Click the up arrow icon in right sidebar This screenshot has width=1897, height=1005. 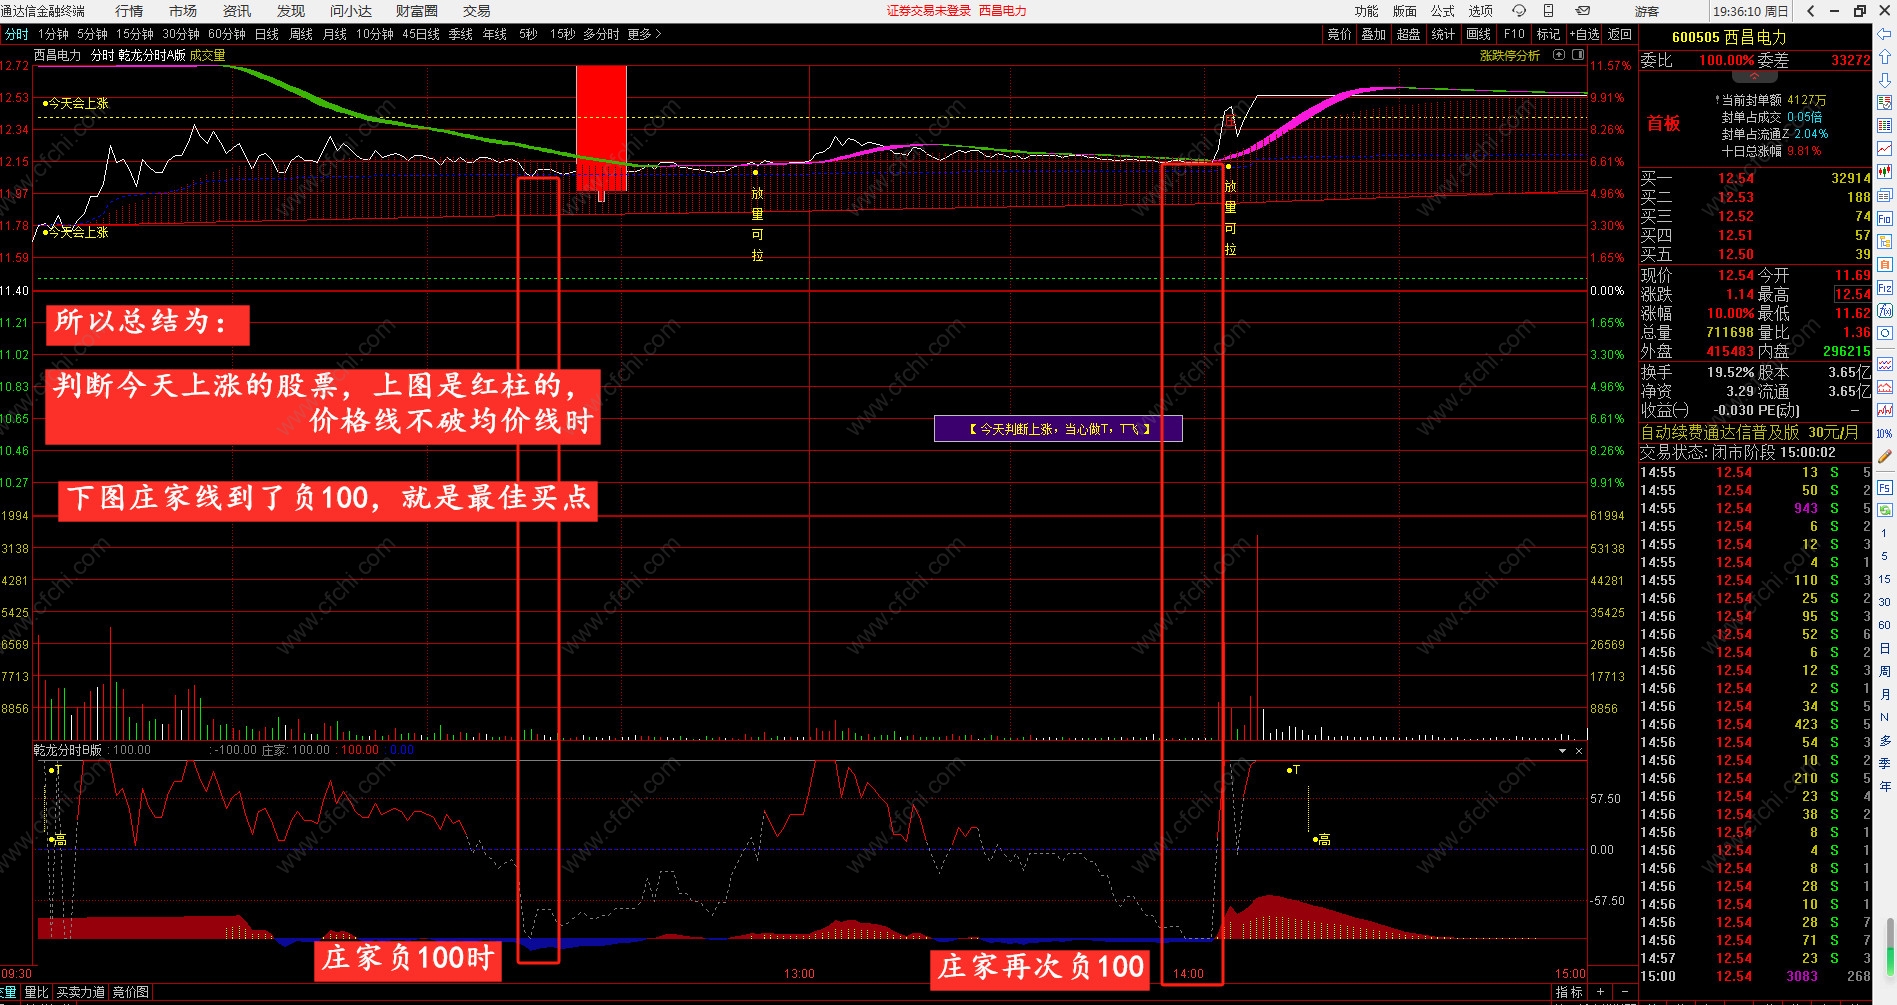click(x=1884, y=58)
